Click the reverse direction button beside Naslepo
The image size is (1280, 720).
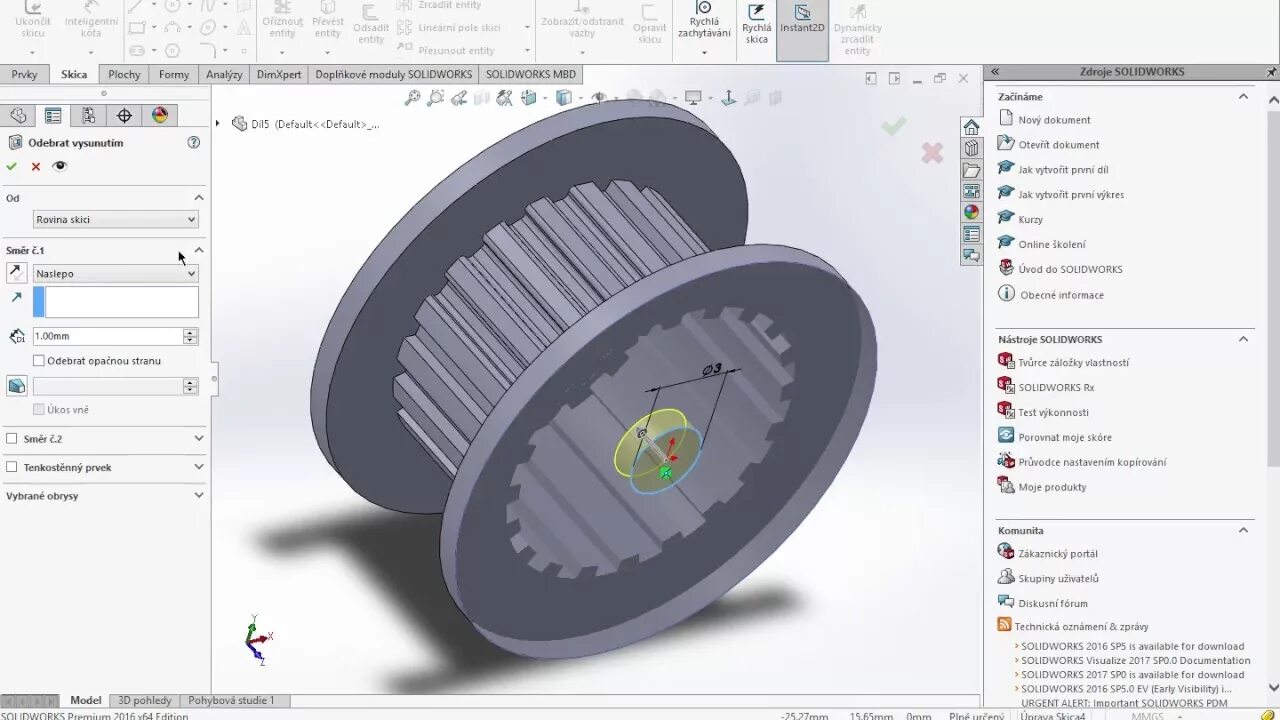tap(16, 273)
